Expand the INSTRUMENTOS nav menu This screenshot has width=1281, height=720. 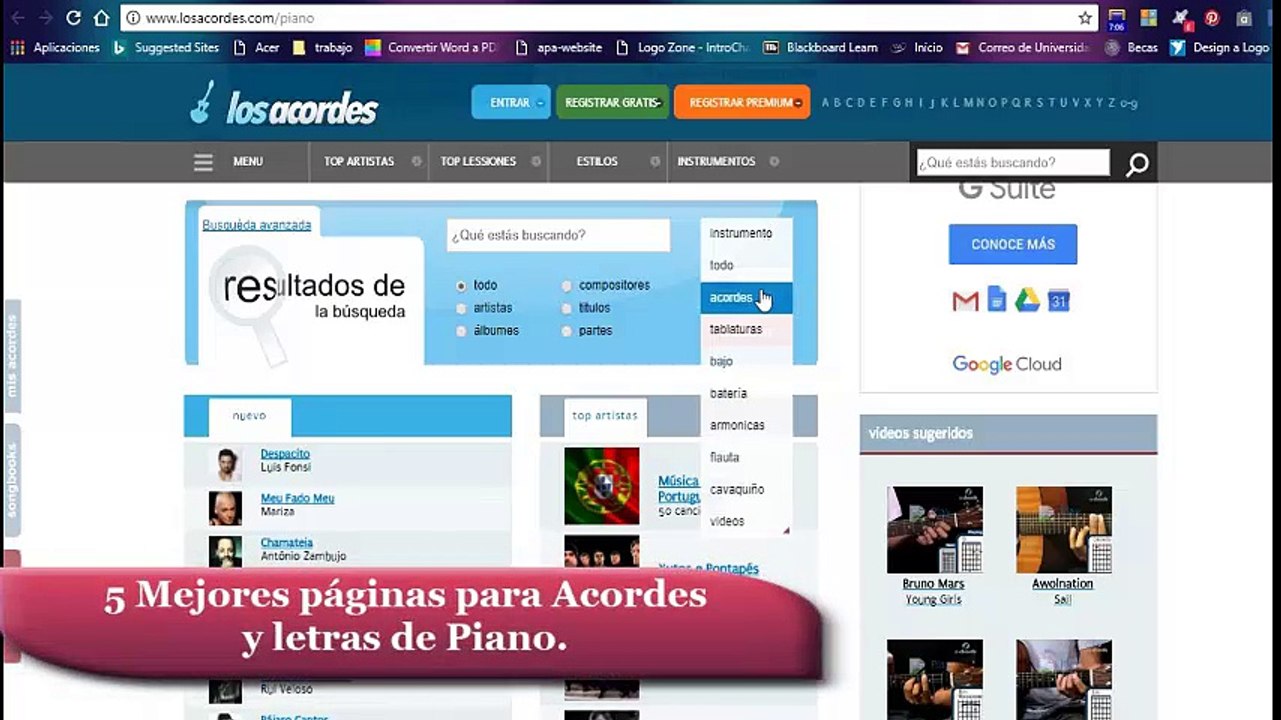point(727,162)
